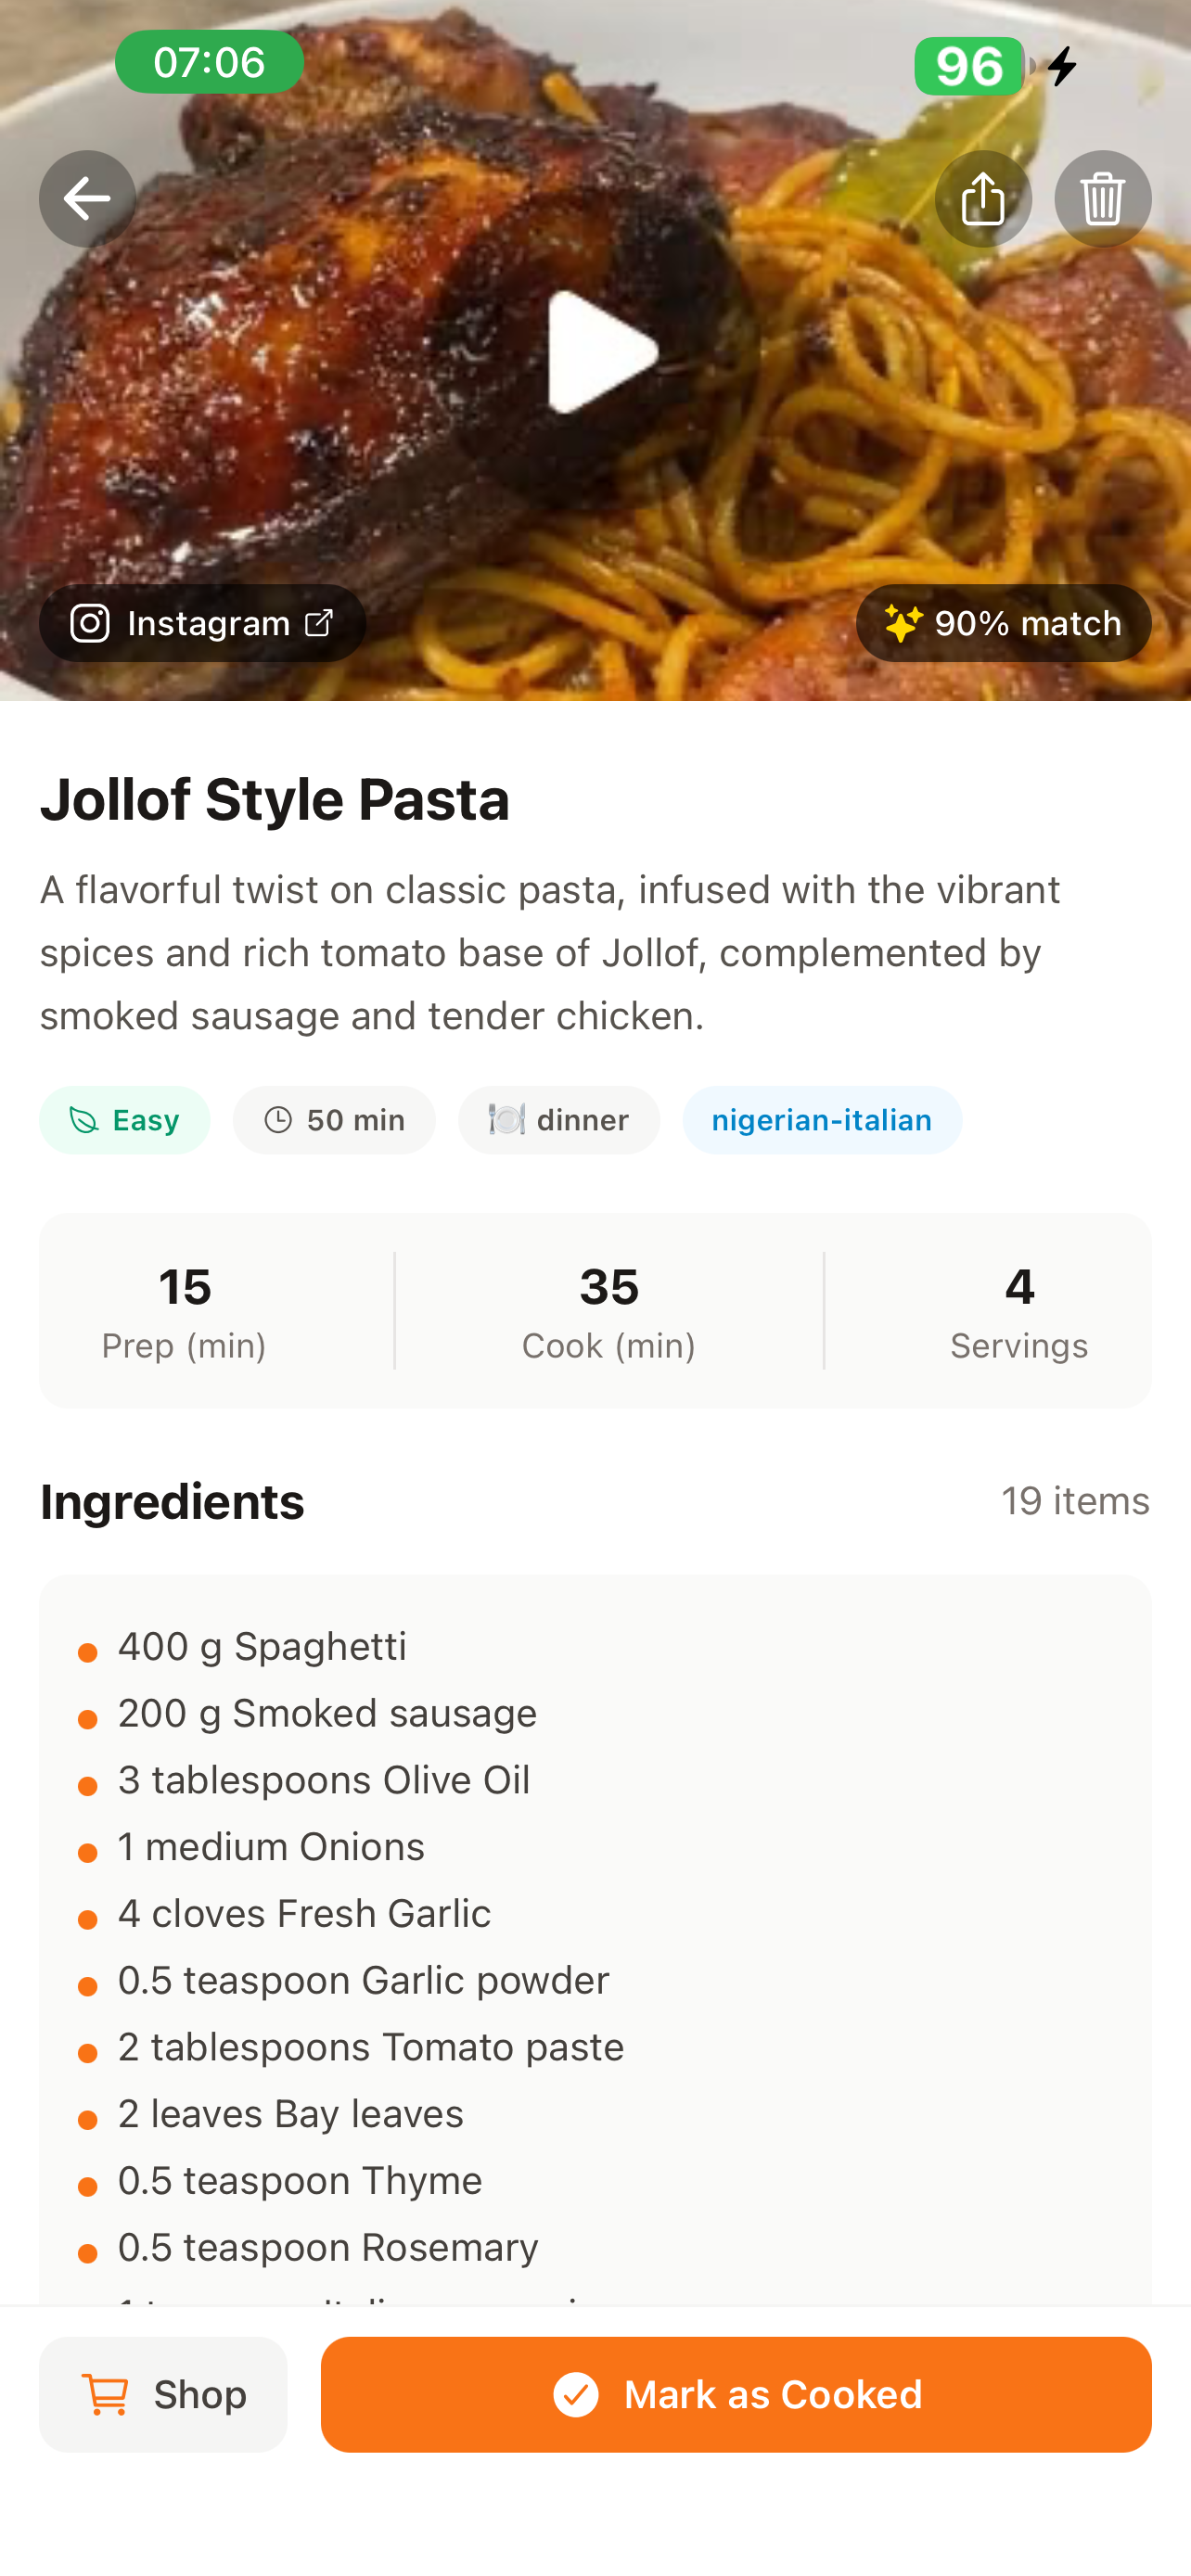The image size is (1191, 2576).
Task: Play the recipe video
Action: point(601,352)
